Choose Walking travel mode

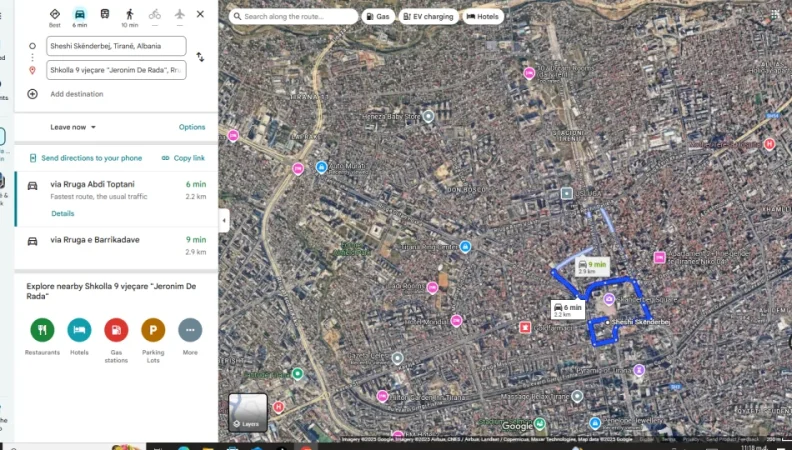pos(130,15)
